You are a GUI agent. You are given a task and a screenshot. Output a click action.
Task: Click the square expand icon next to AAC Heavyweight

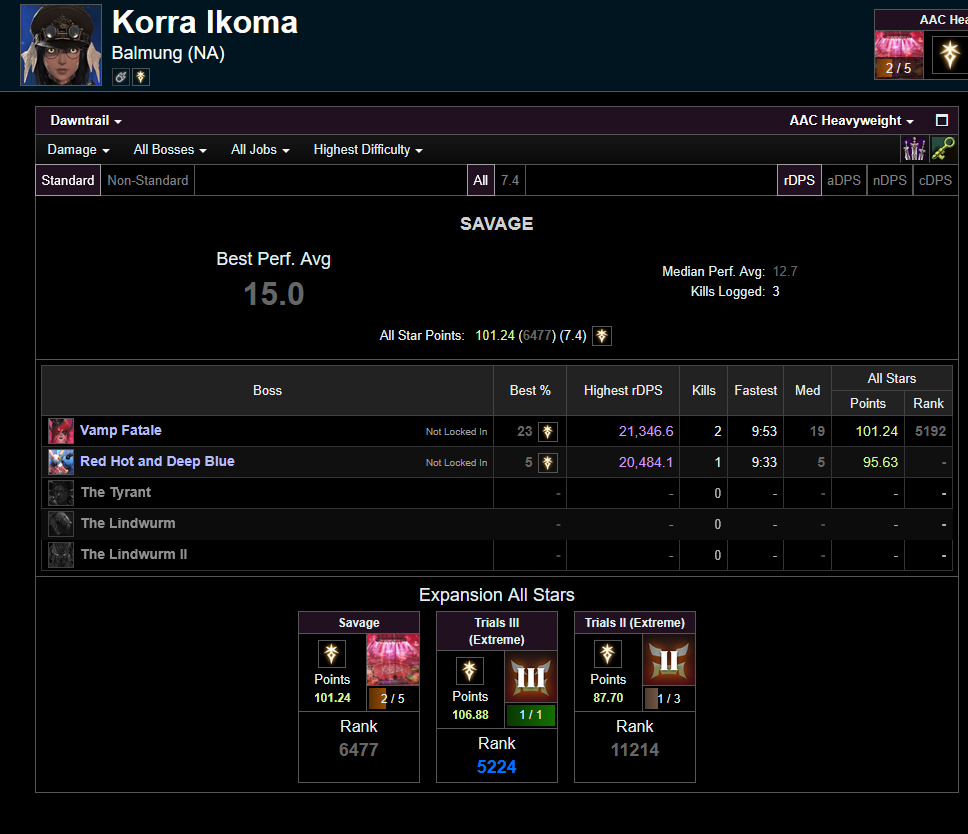942,120
